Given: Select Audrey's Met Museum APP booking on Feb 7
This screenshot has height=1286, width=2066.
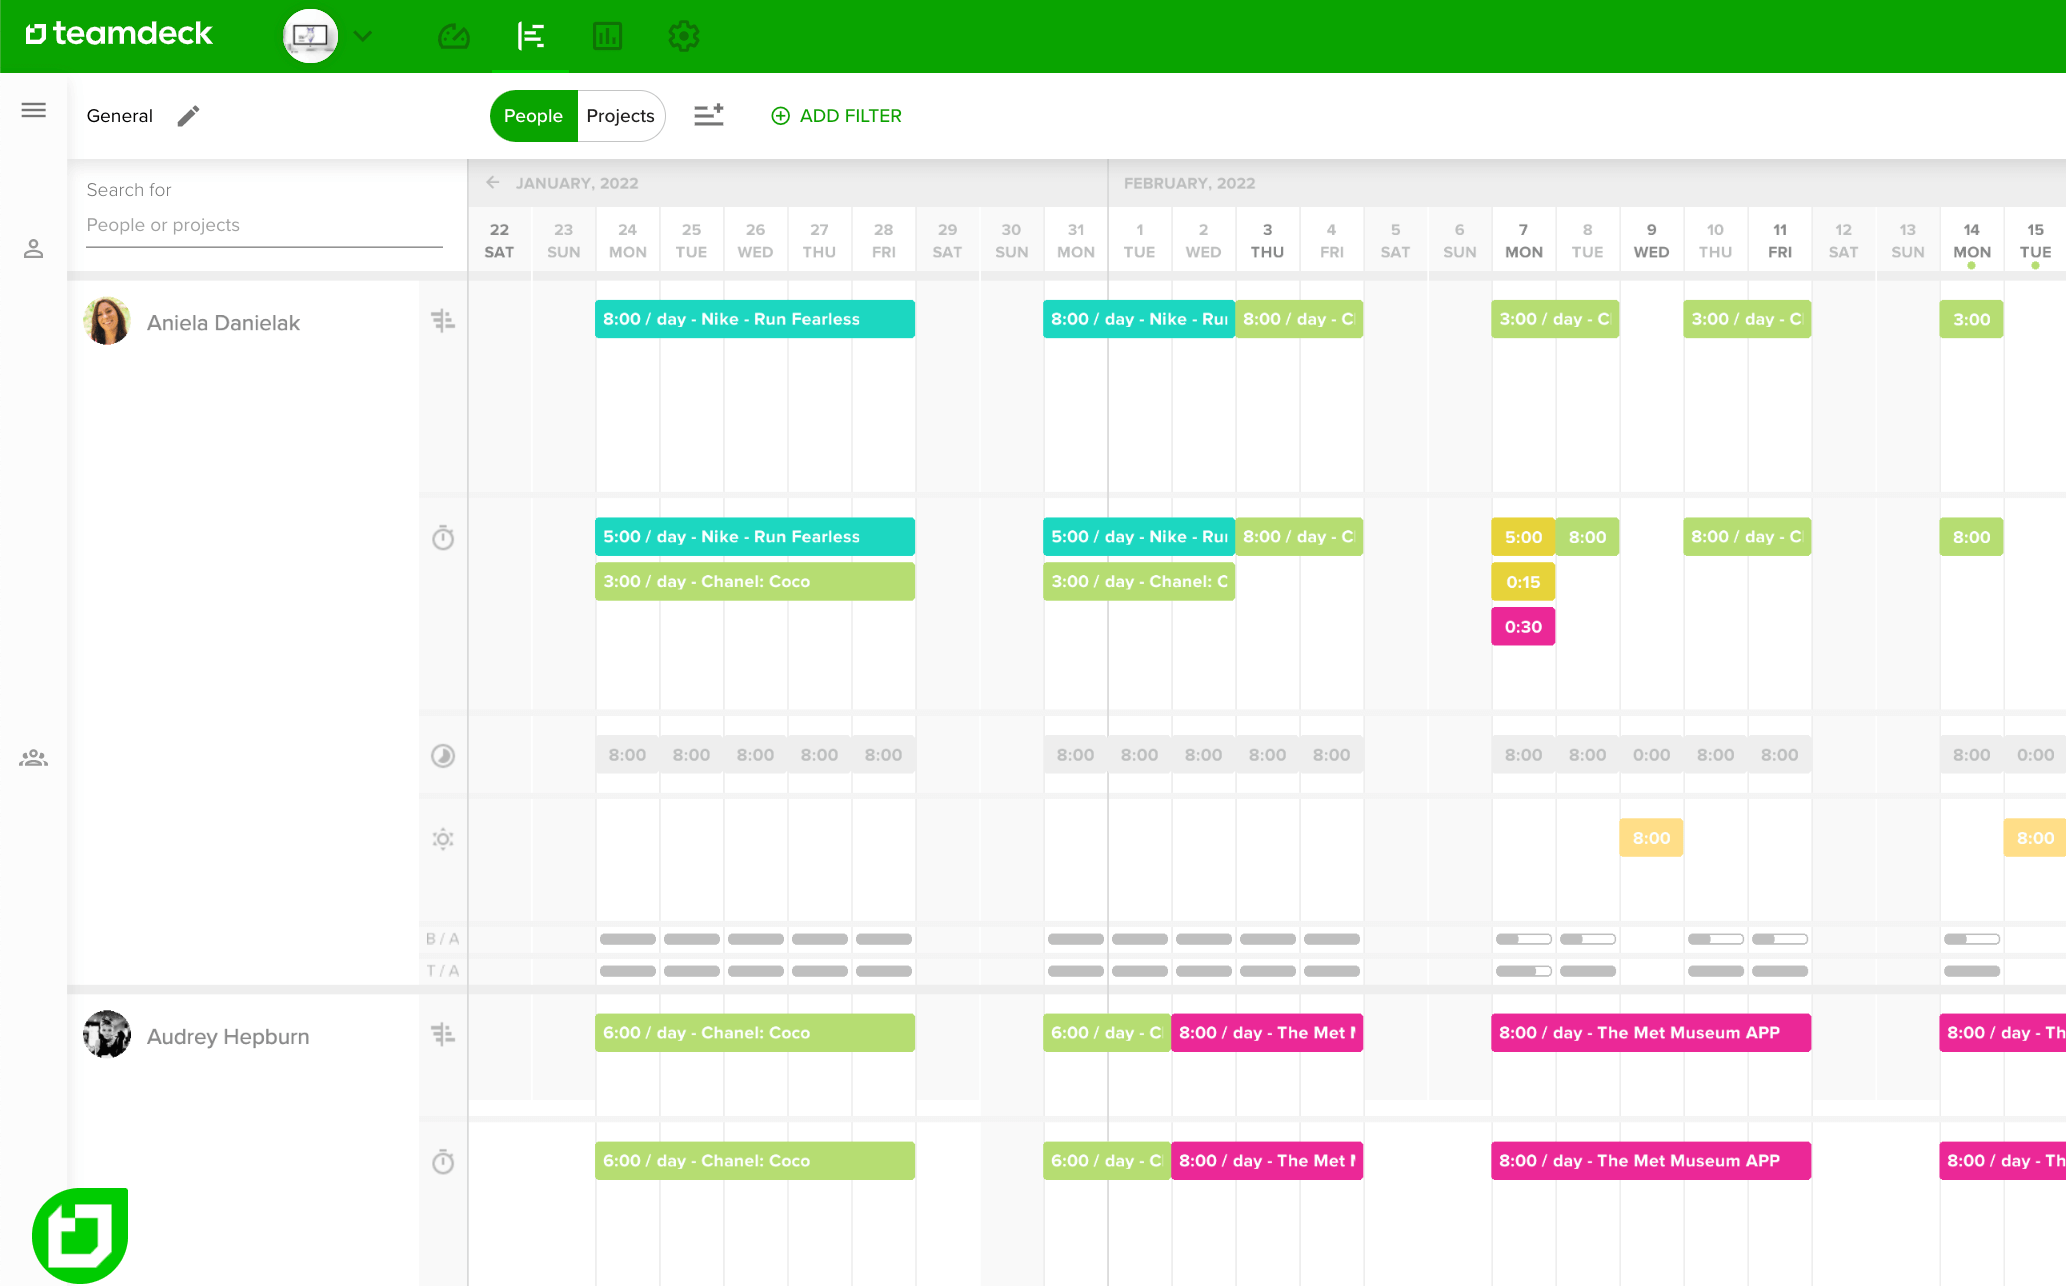Looking at the screenshot, I should coord(1651,1033).
